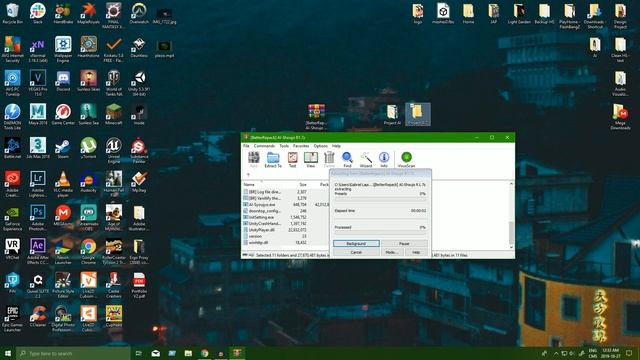Select the GeForce Experience desktop icon

12,218
